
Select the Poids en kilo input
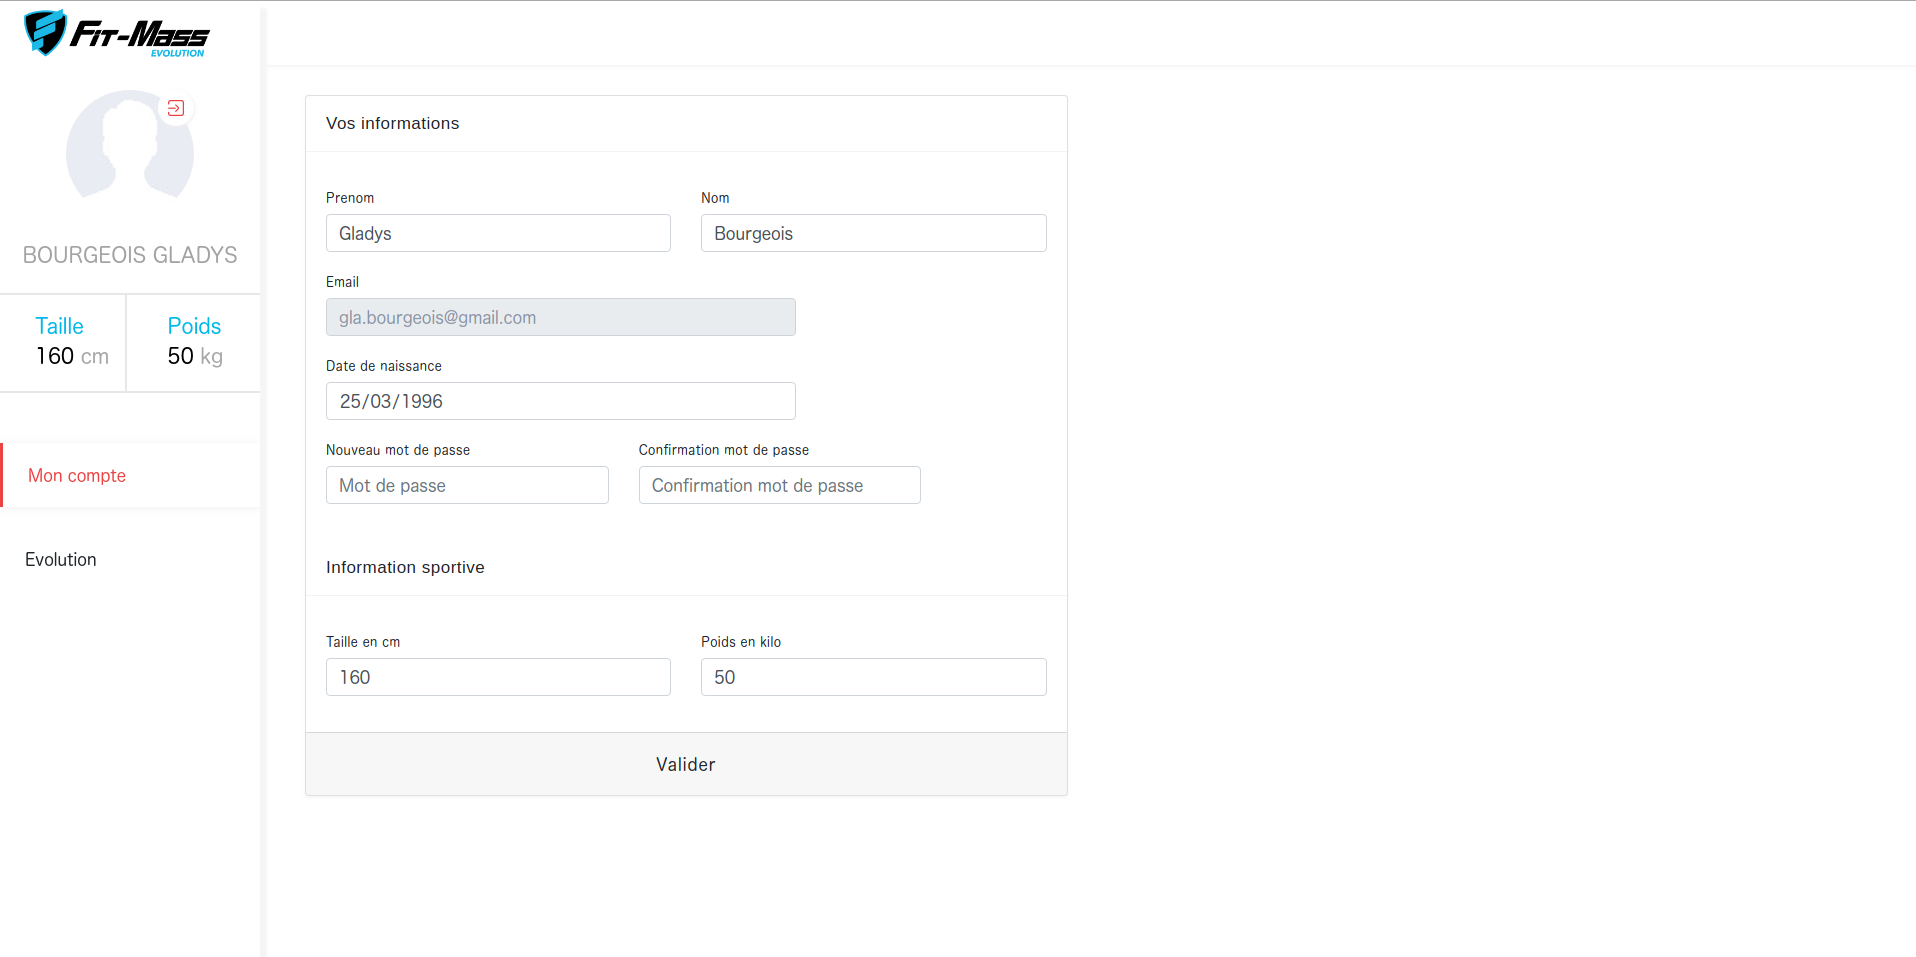click(873, 677)
